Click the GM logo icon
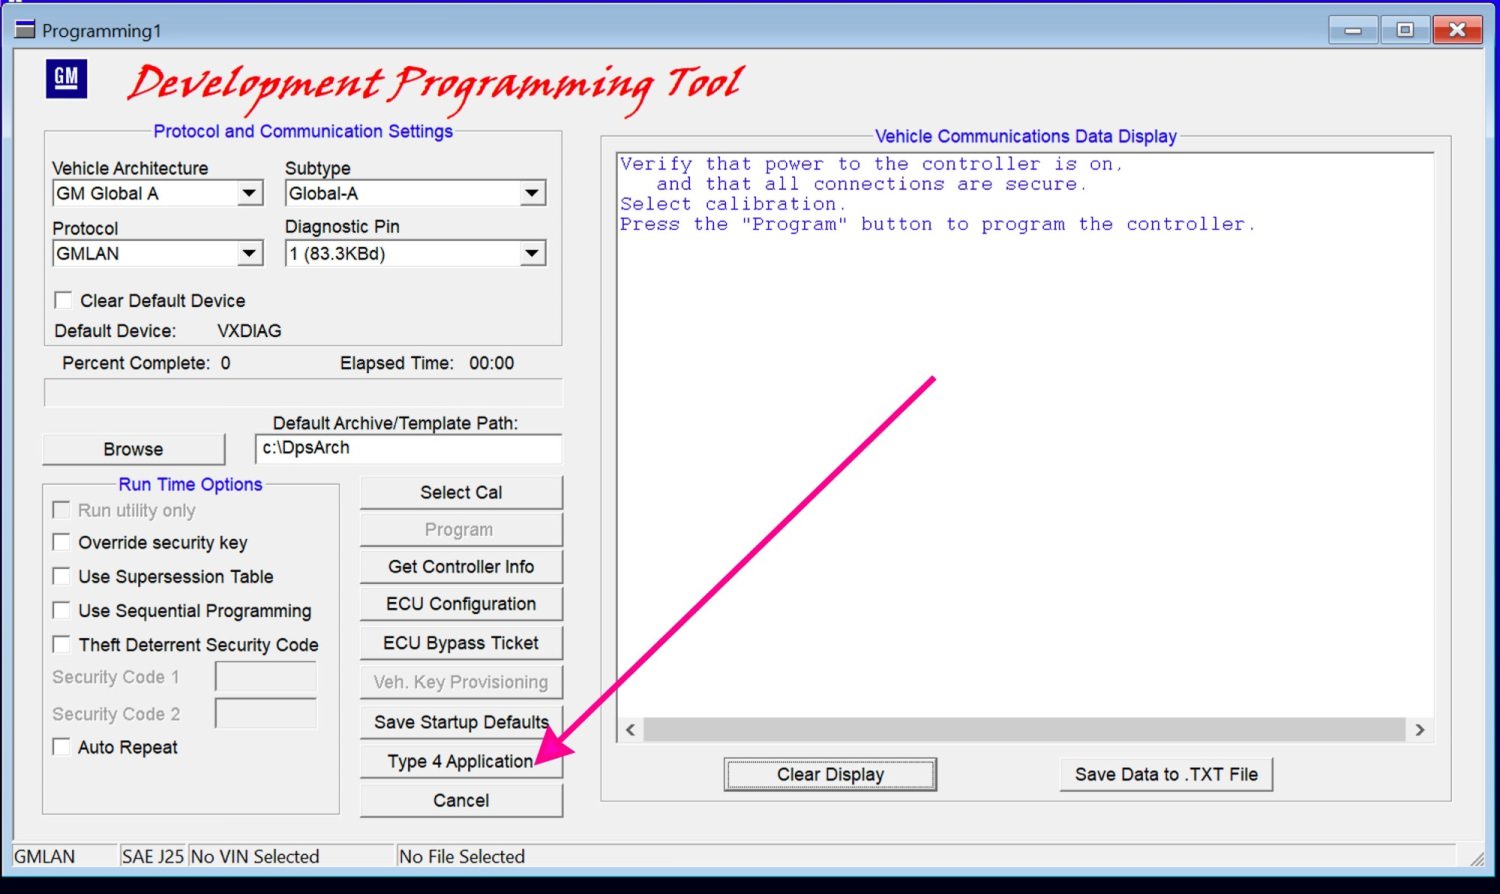Image resolution: width=1500 pixels, height=894 pixels. [66, 79]
